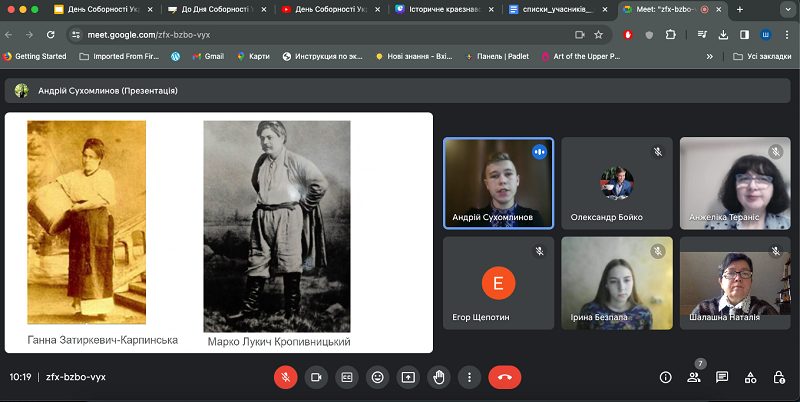Toggle the camera button
Viewport: 800px width, 402px height.
point(316,378)
